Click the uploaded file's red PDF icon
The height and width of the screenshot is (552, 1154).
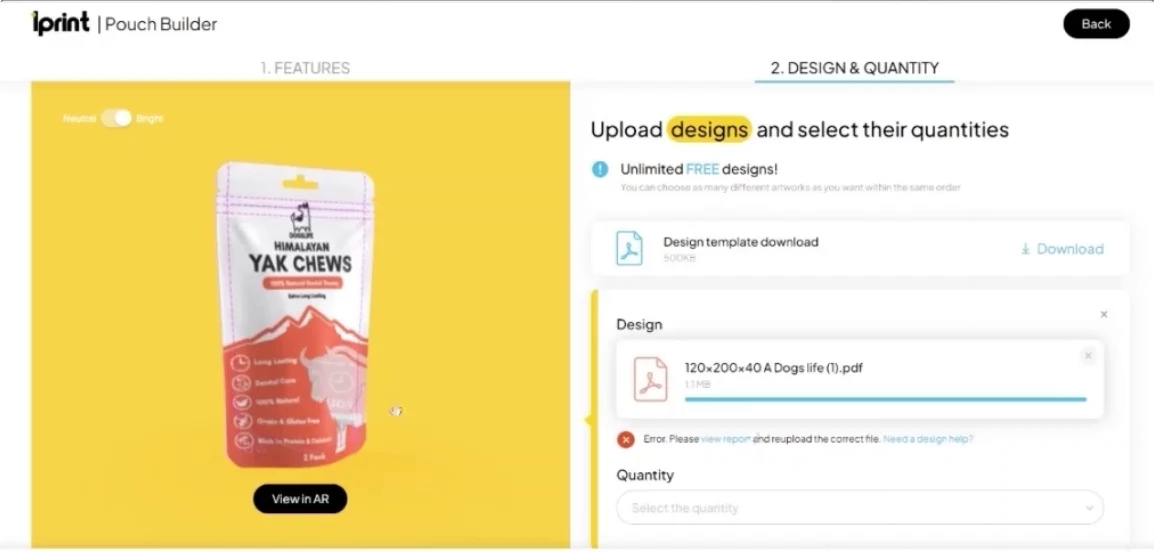[651, 379]
